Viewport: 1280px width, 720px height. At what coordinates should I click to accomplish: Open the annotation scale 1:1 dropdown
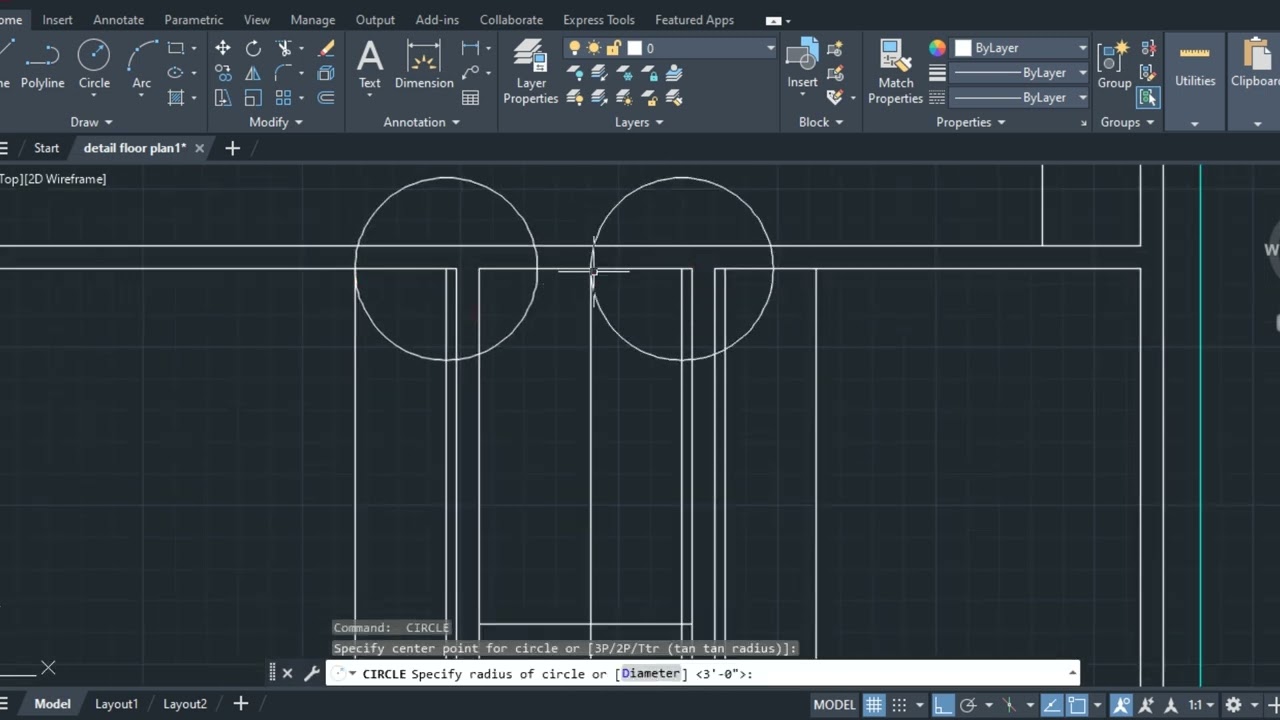tap(1201, 704)
